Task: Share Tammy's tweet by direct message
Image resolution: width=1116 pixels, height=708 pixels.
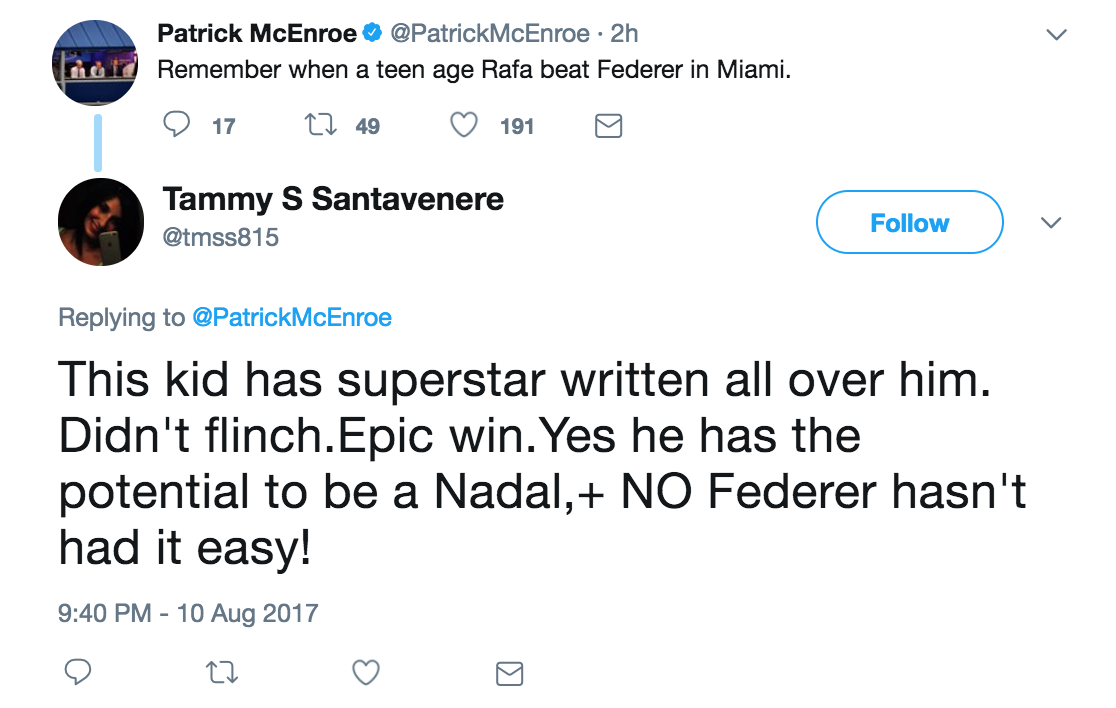Action: [x=510, y=673]
